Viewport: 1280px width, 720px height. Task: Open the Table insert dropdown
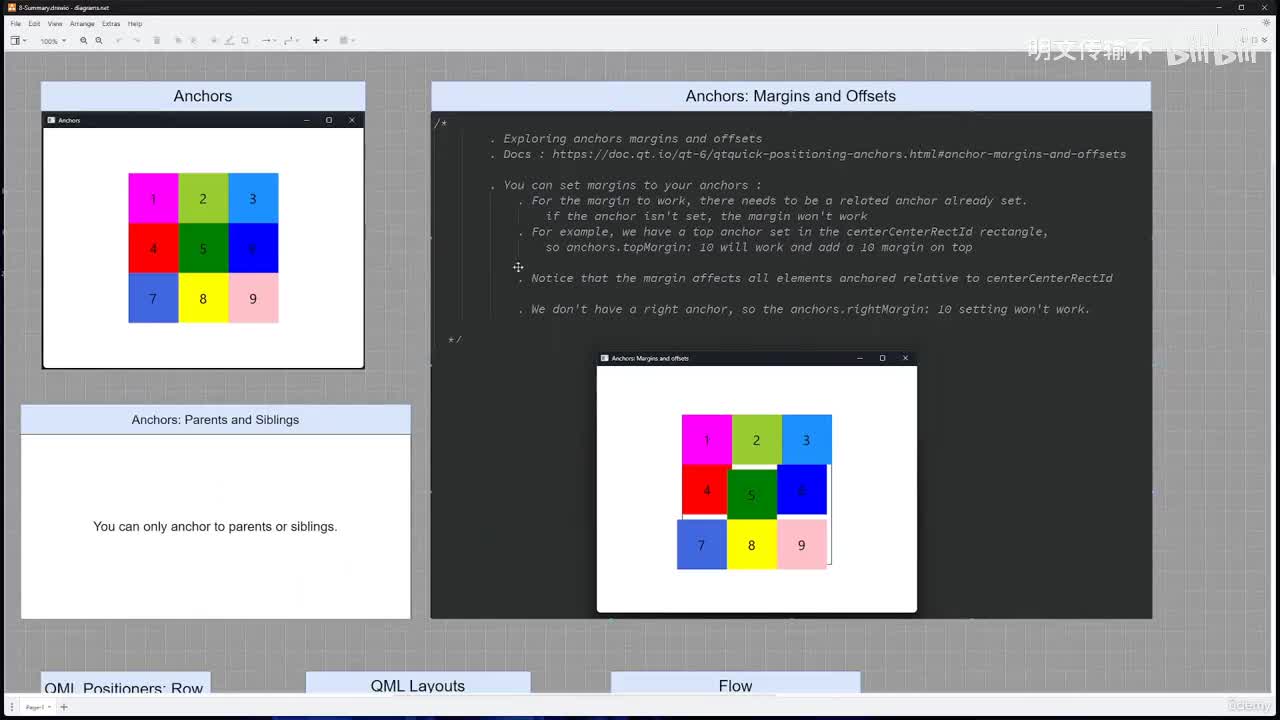pos(346,41)
